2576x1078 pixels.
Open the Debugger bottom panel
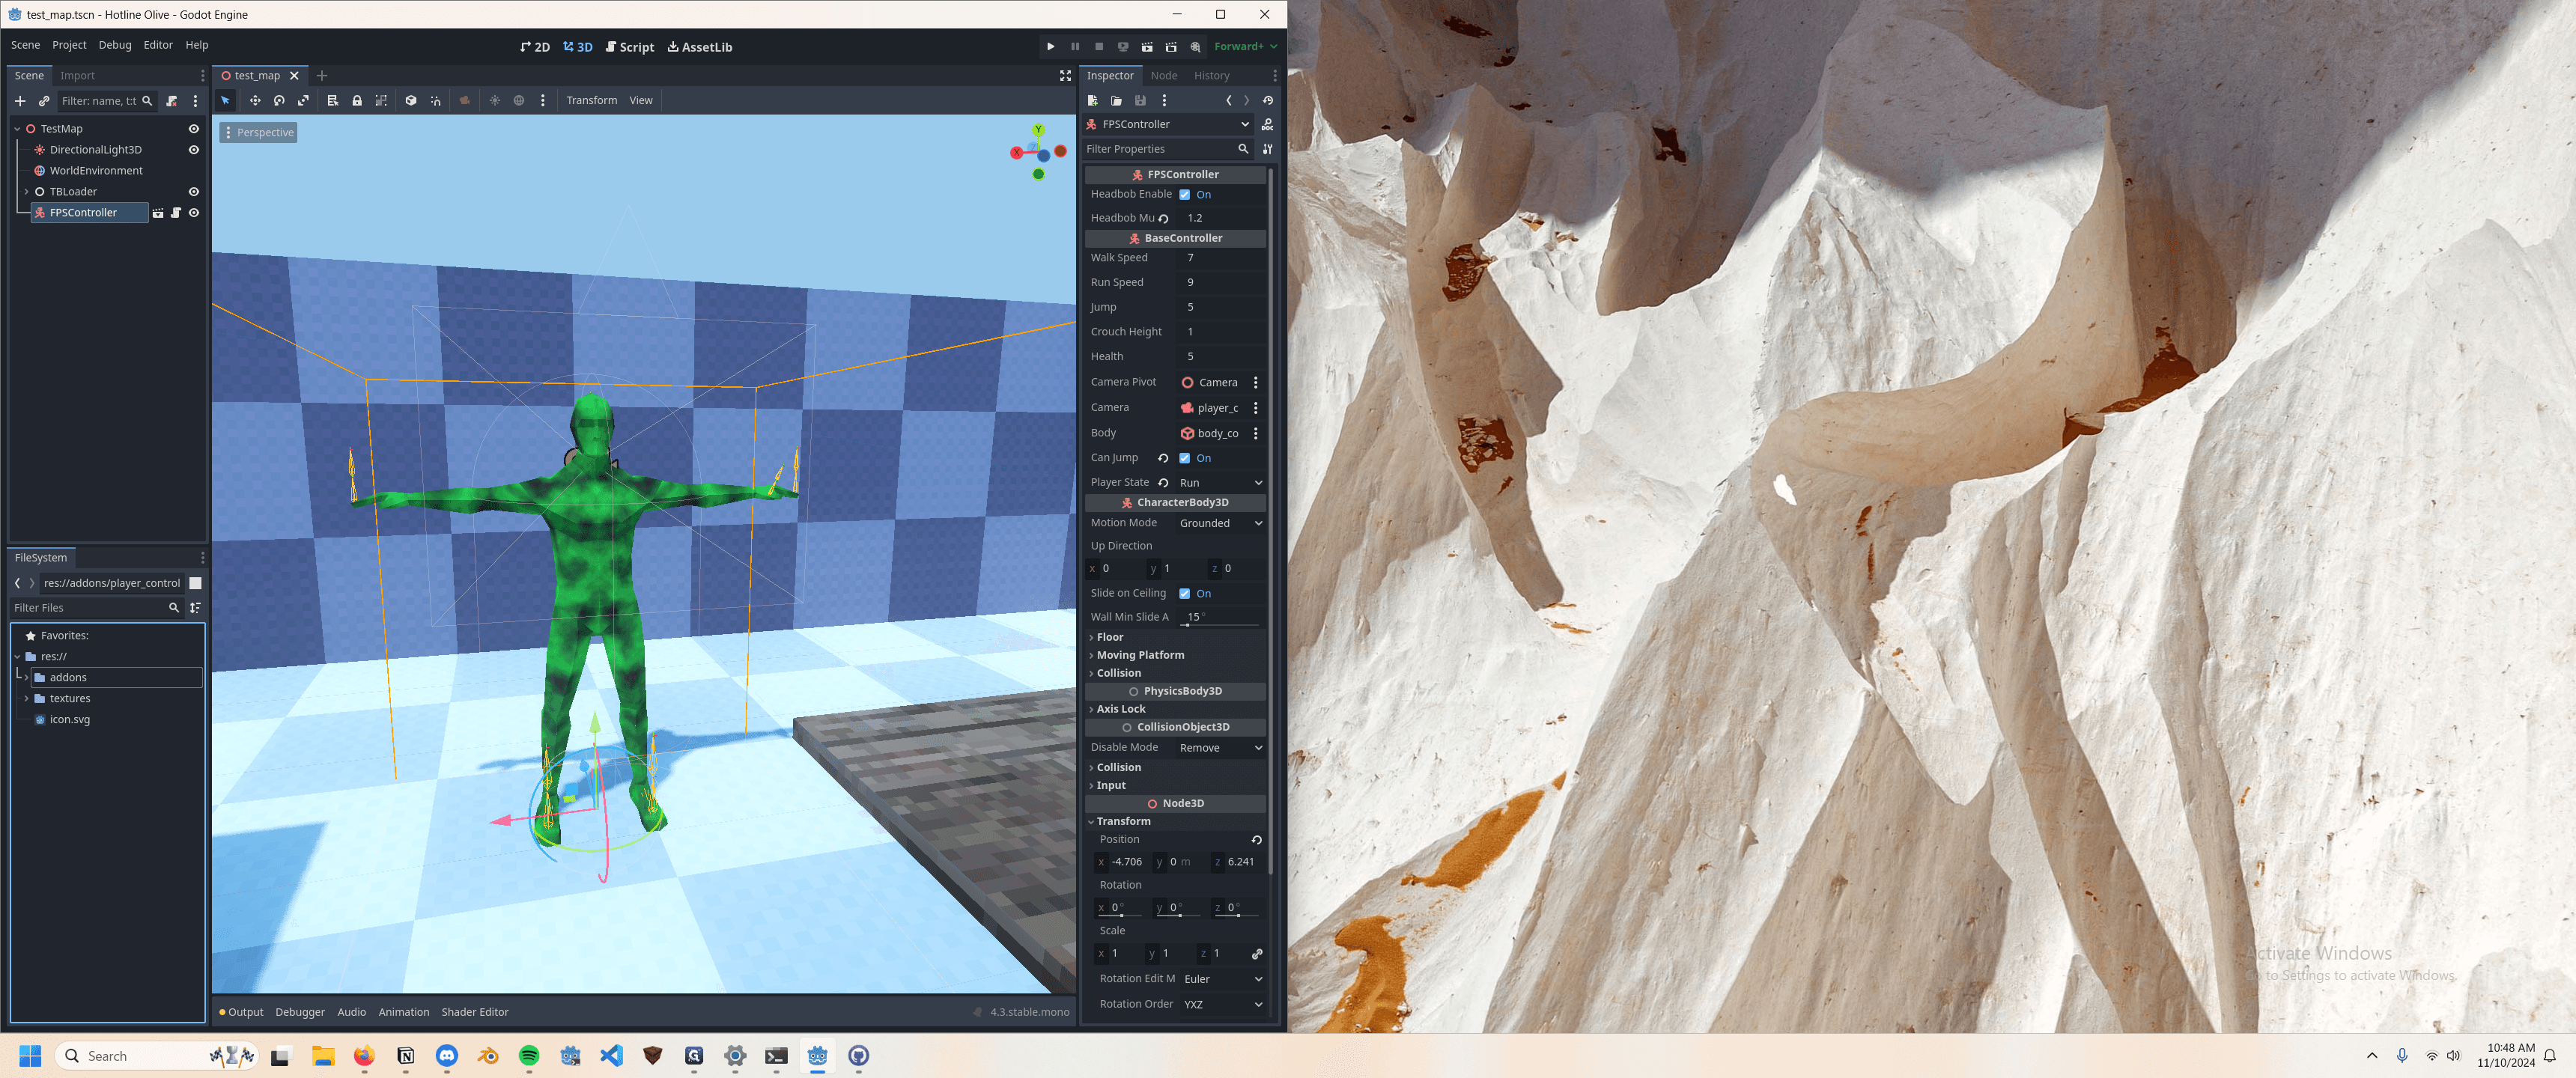300,1012
